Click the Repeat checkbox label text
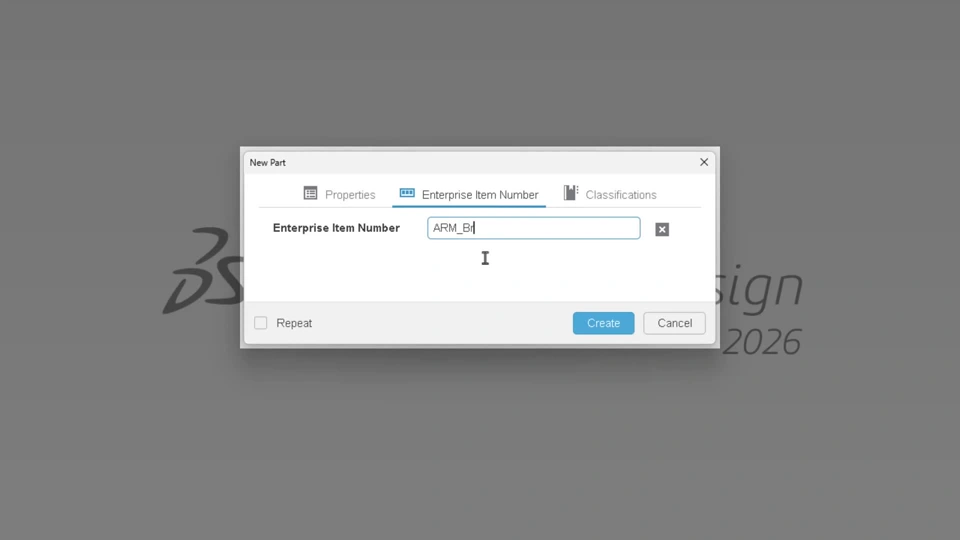This screenshot has height=540, width=960. coord(294,323)
